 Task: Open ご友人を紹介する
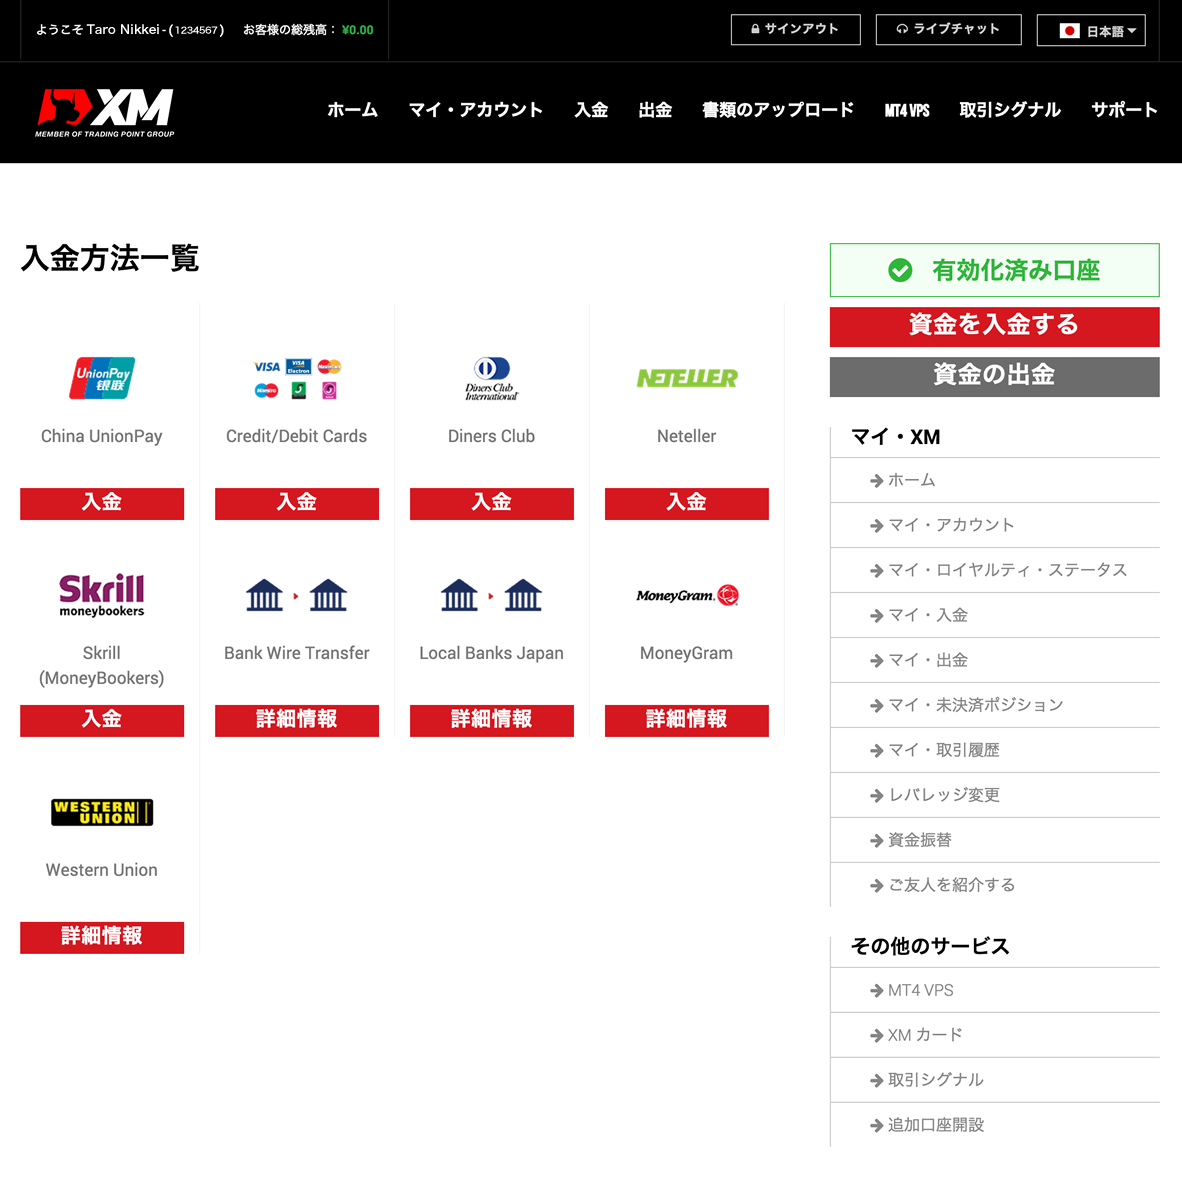pyautogui.click(x=995, y=885)
